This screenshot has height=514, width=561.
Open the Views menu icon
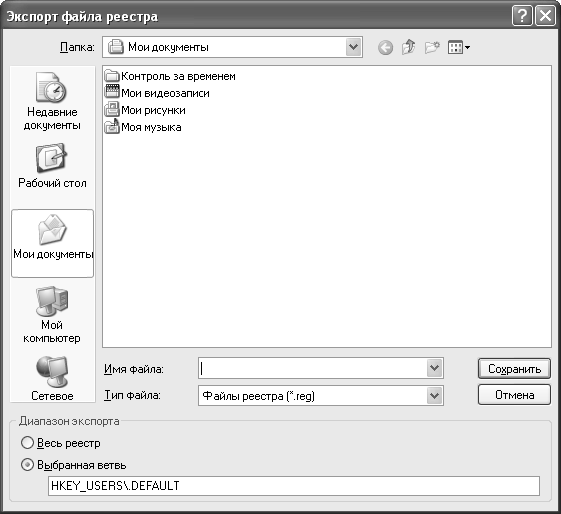(459, 47)
